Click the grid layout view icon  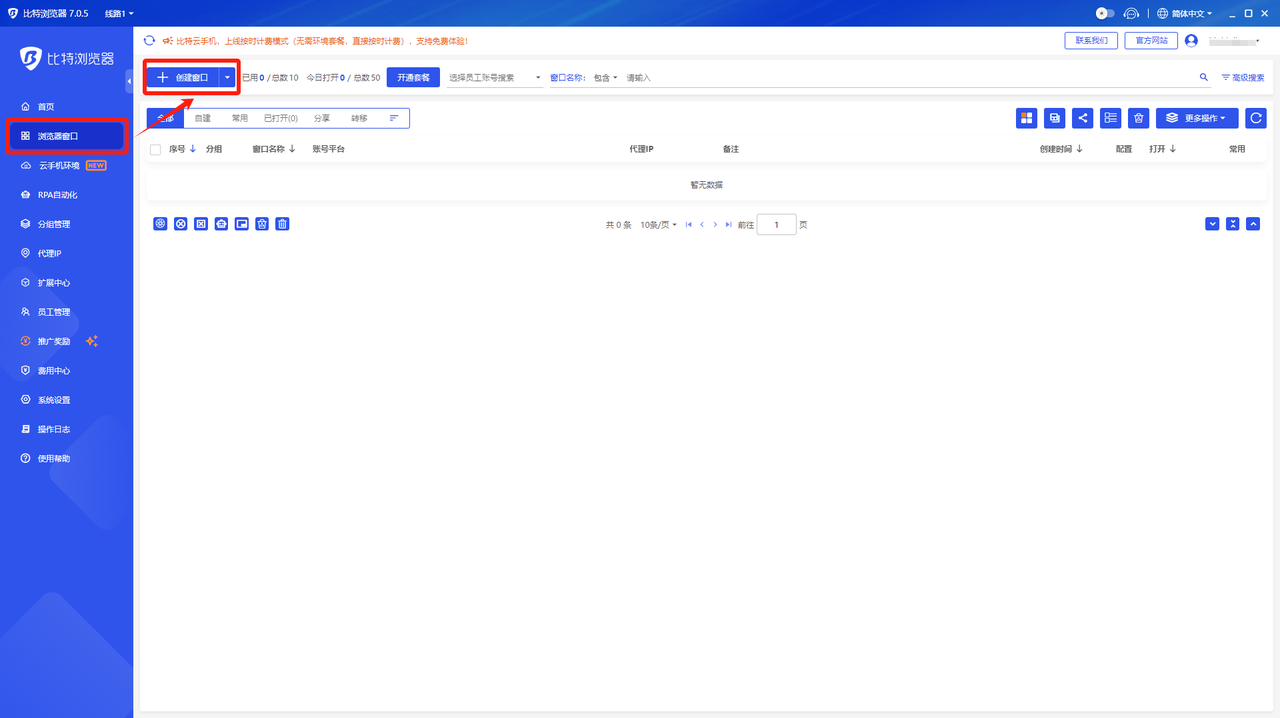1026,117
